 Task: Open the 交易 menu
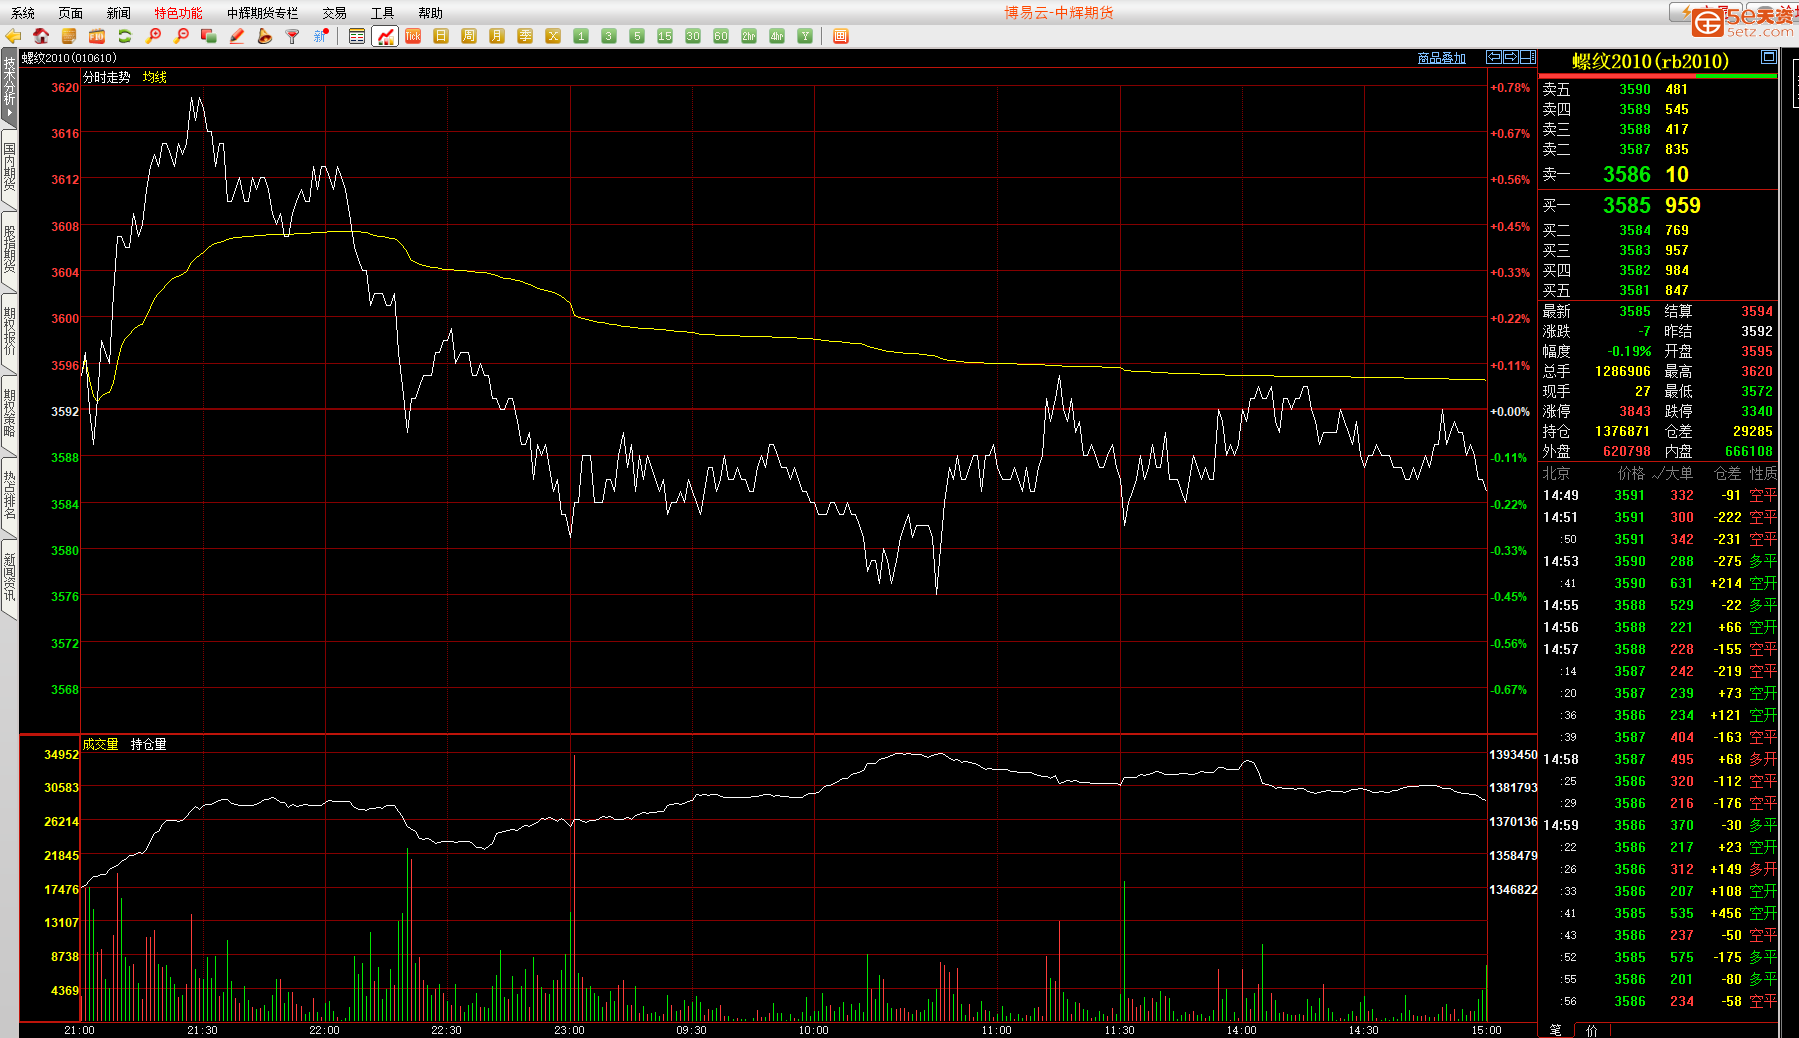(x=335, y=13)
